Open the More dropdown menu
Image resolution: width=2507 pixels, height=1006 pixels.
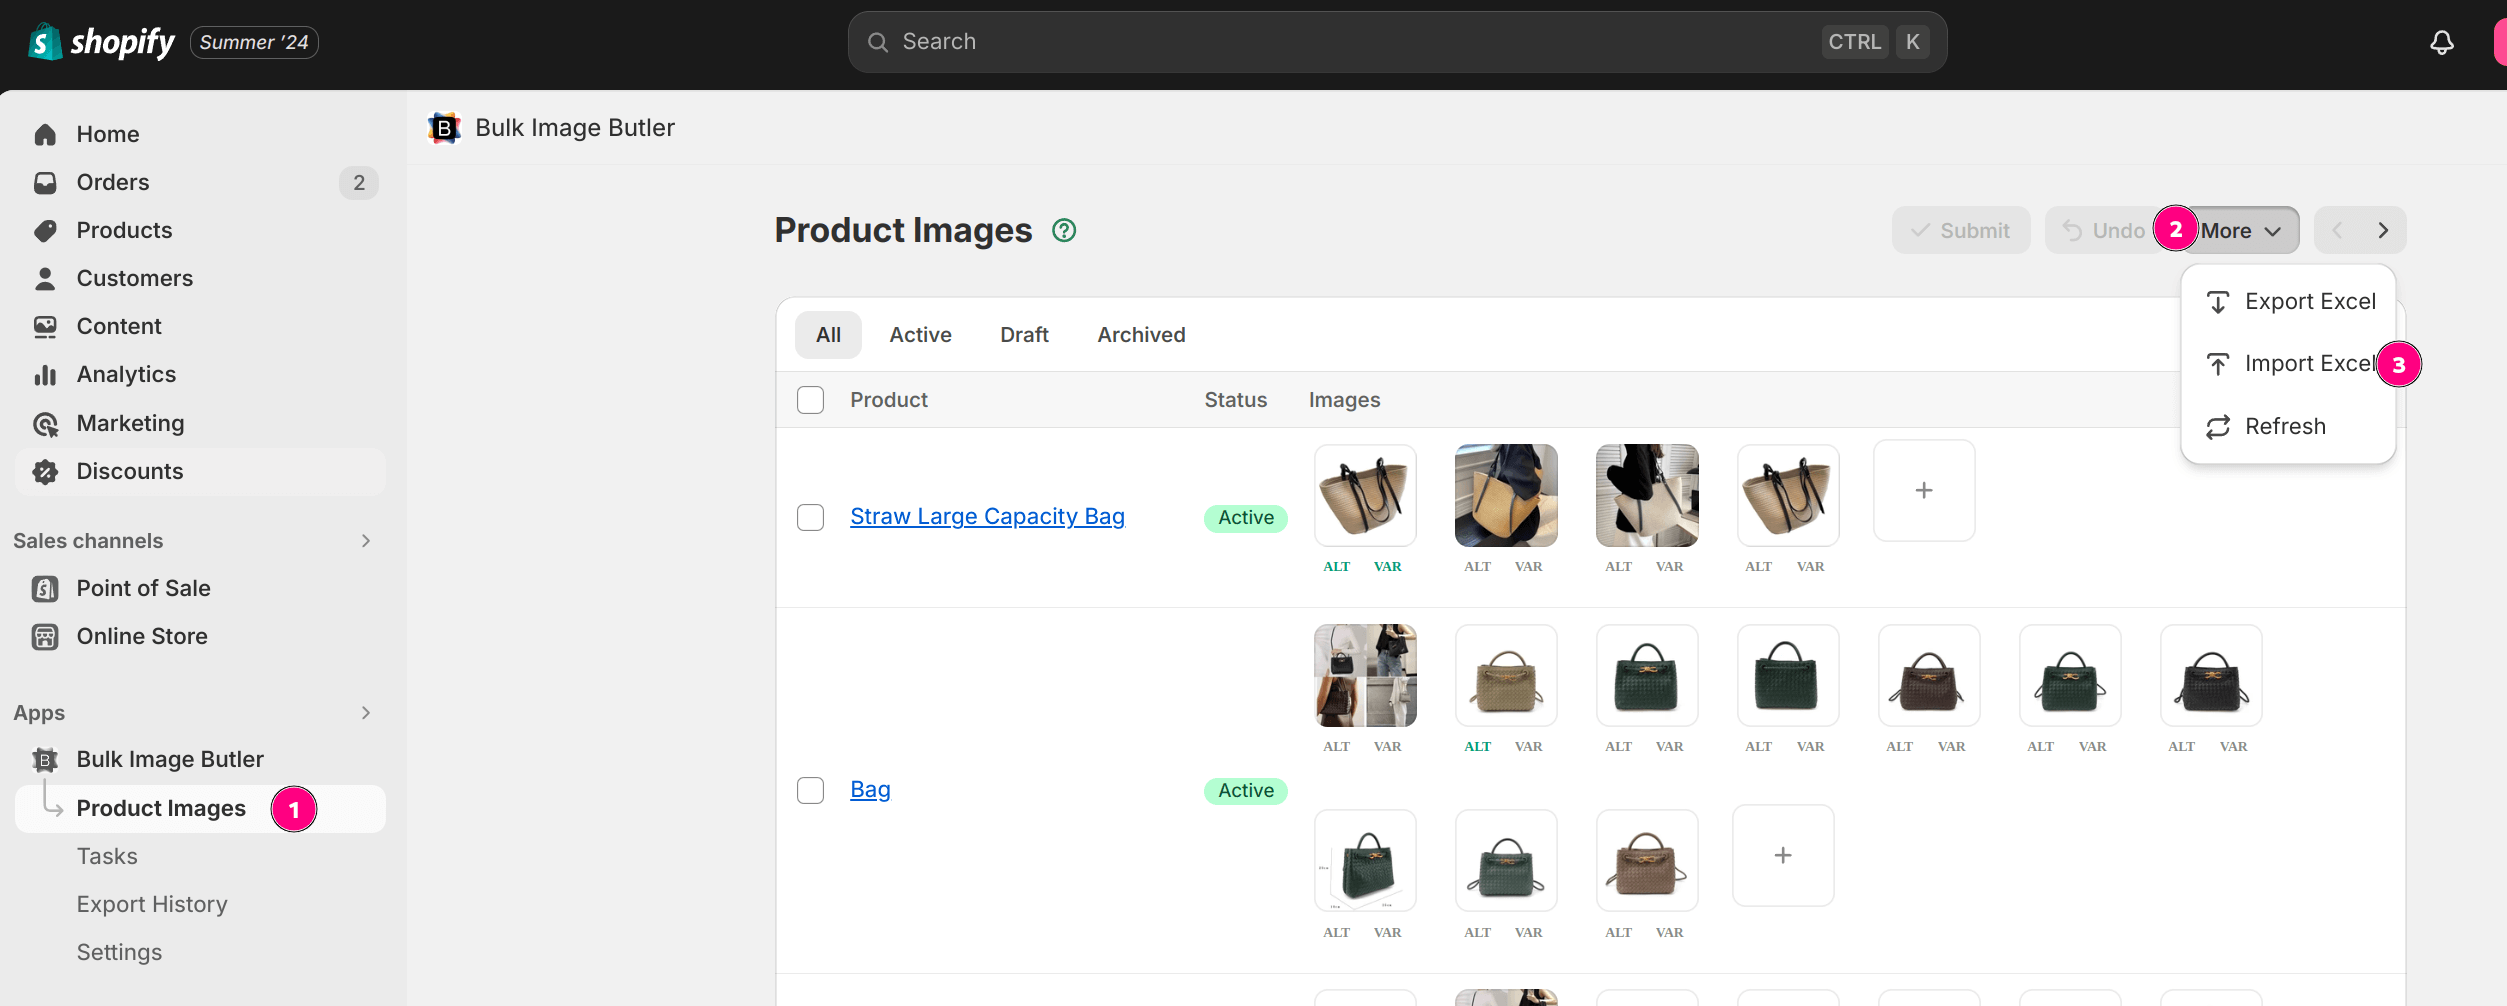tap(2240, 231)
